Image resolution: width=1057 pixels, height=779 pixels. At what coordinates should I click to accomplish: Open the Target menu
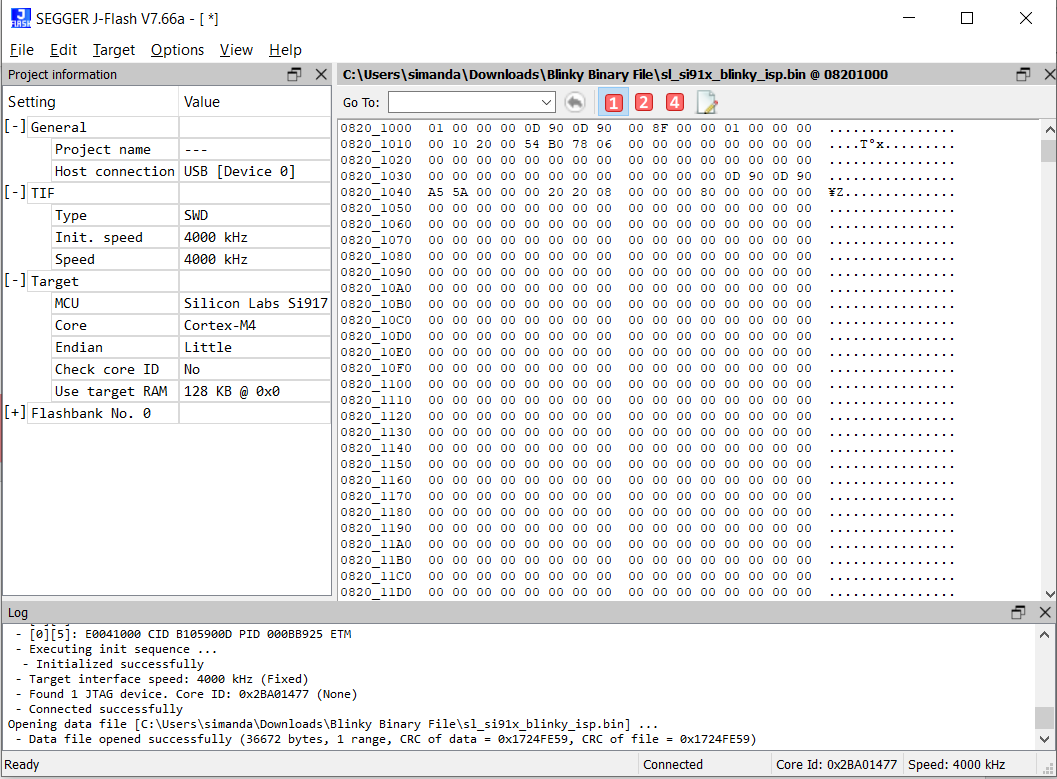pyautogui.click(x=114, y=50)
